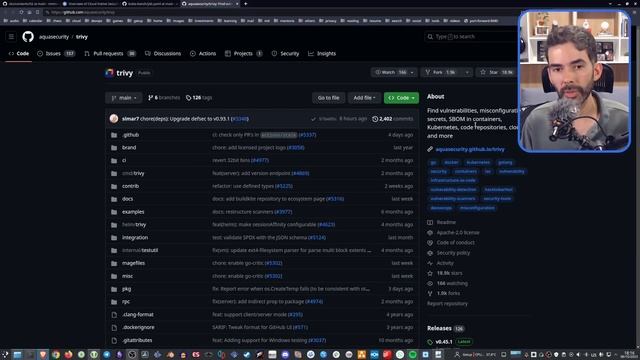The height and width of the screenshot is (360, 640).
Task: Open the .gitattributes file
Action: click(x=137, y=340)
